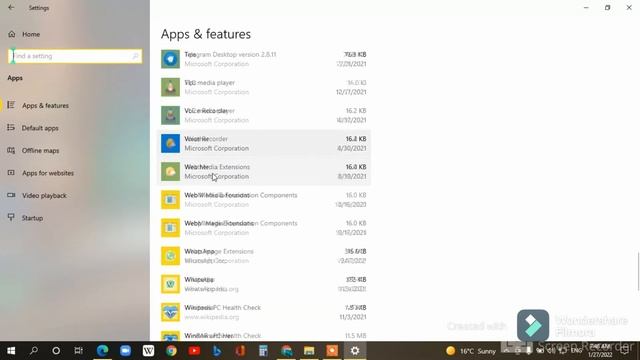Open Calculator from the taskbar

263,351
